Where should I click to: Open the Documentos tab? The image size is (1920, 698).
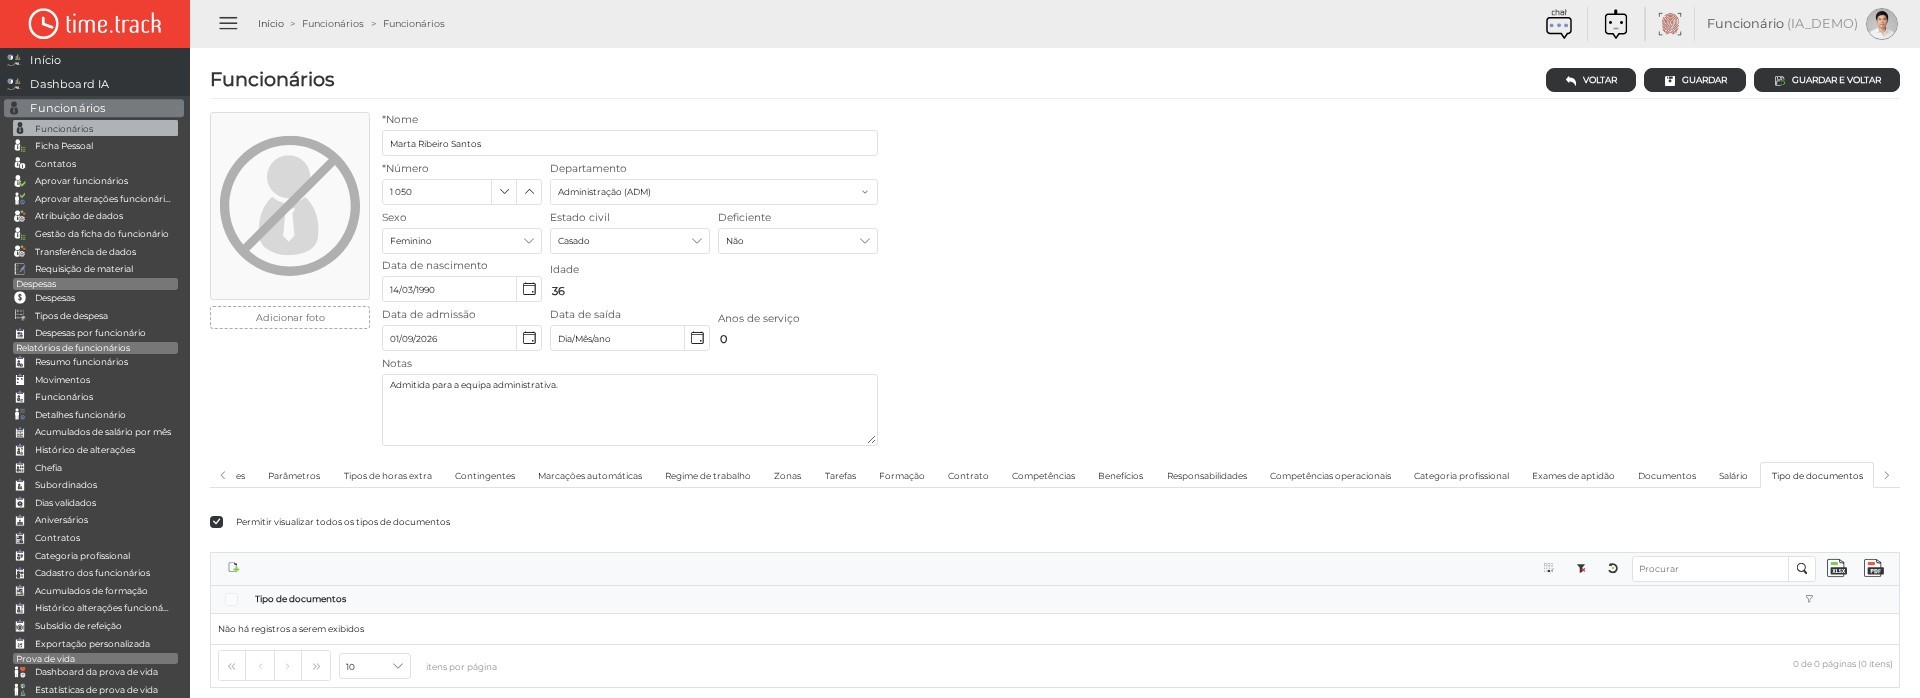pyautogui.click(x=1667, y=476)
